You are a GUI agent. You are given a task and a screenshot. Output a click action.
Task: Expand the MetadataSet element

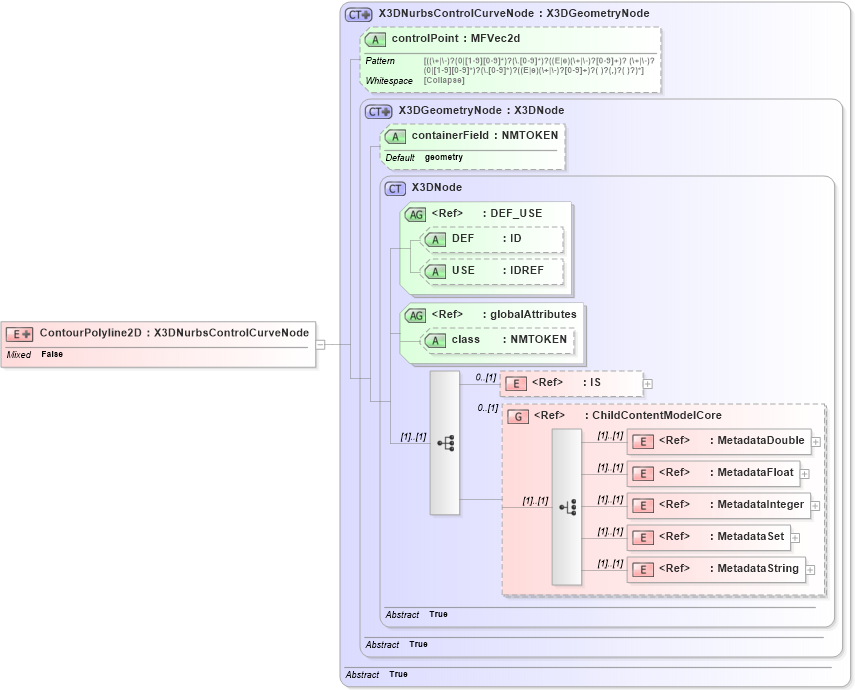tap(795, 538)
